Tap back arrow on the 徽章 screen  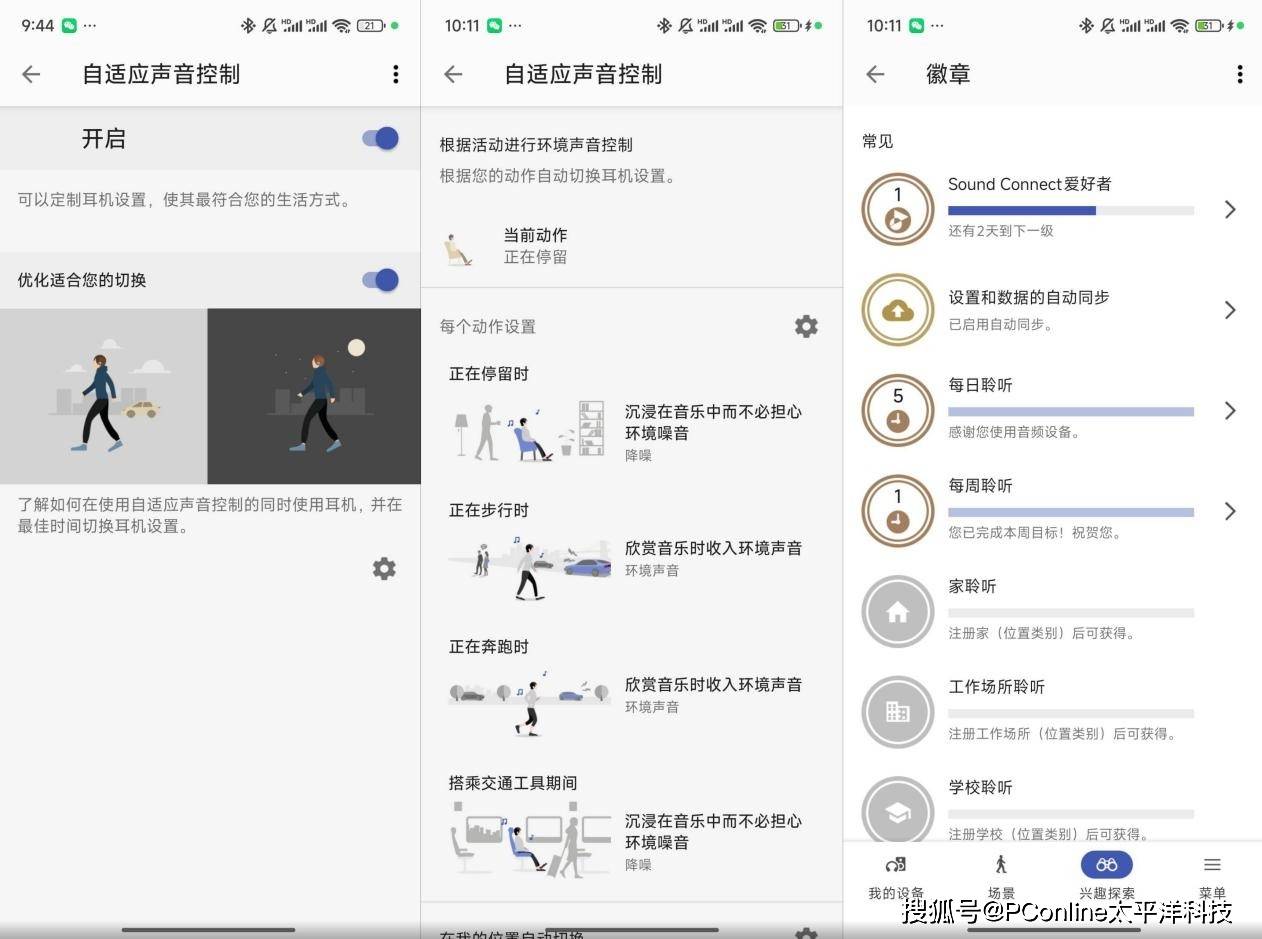875,74
